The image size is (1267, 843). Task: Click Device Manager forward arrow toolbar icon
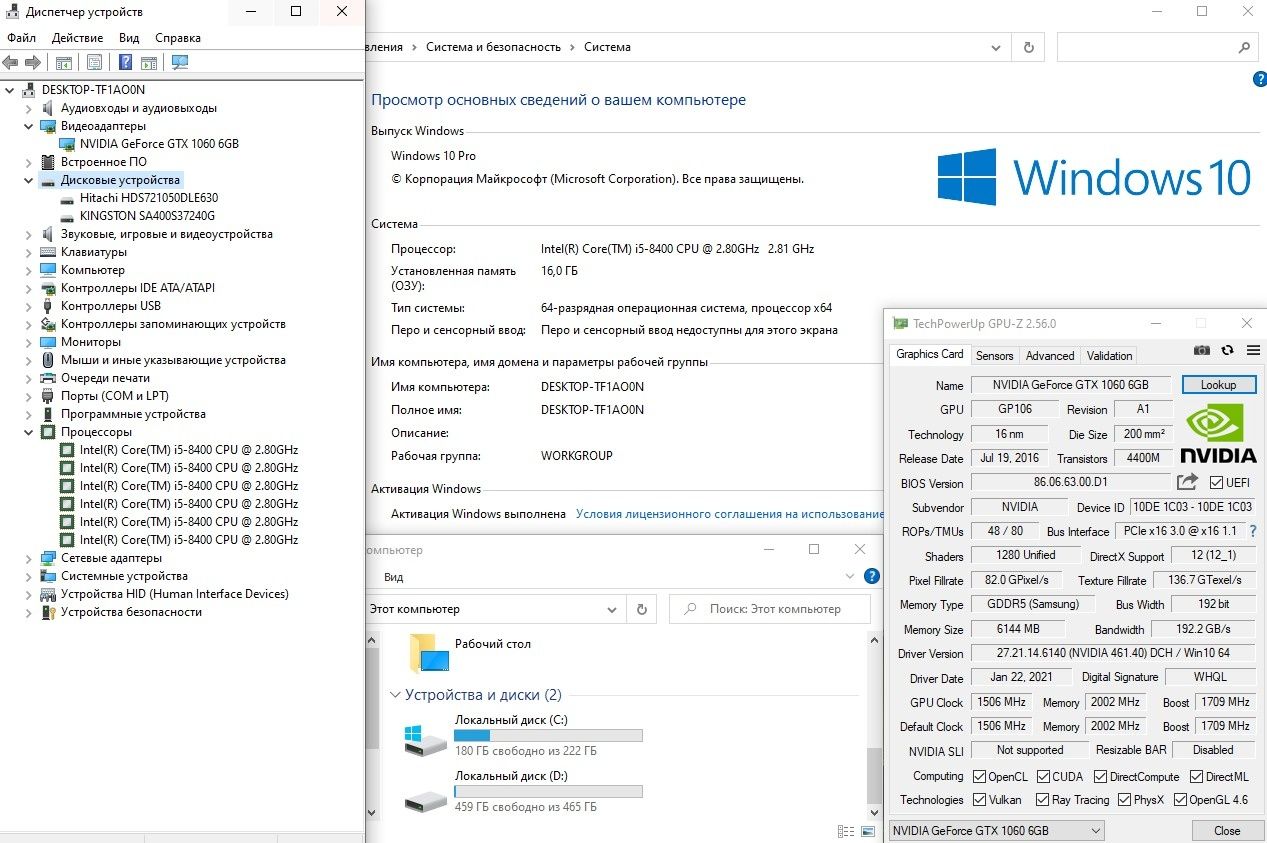click(33, 63)
